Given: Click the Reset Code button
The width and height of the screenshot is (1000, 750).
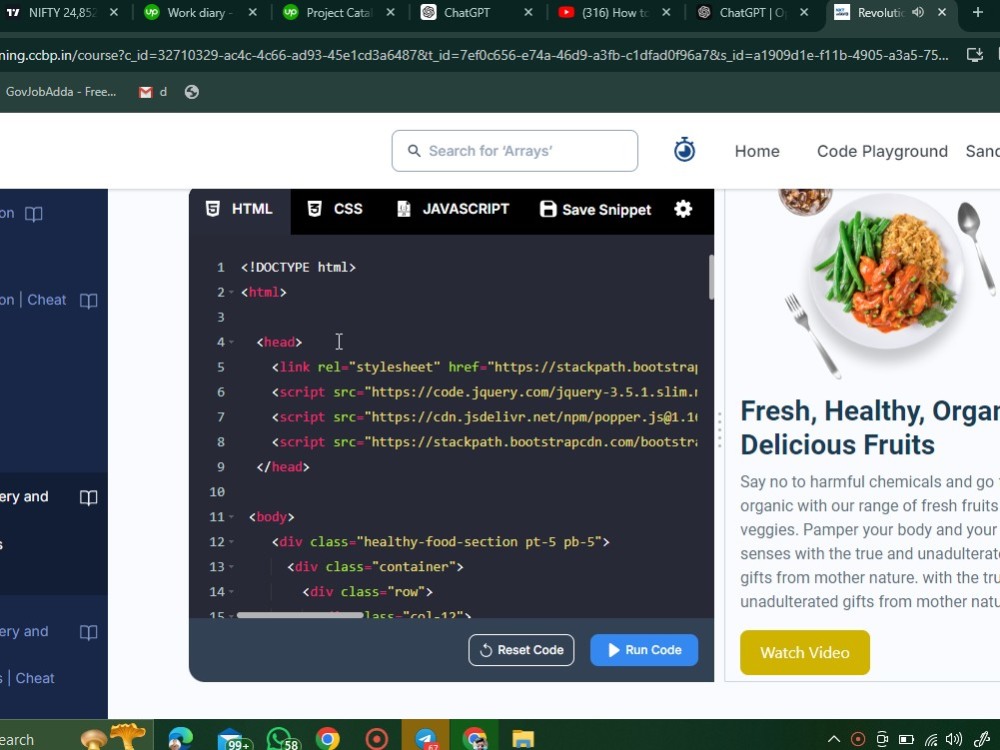Looking at the screenshot, I should pos(521,650).
